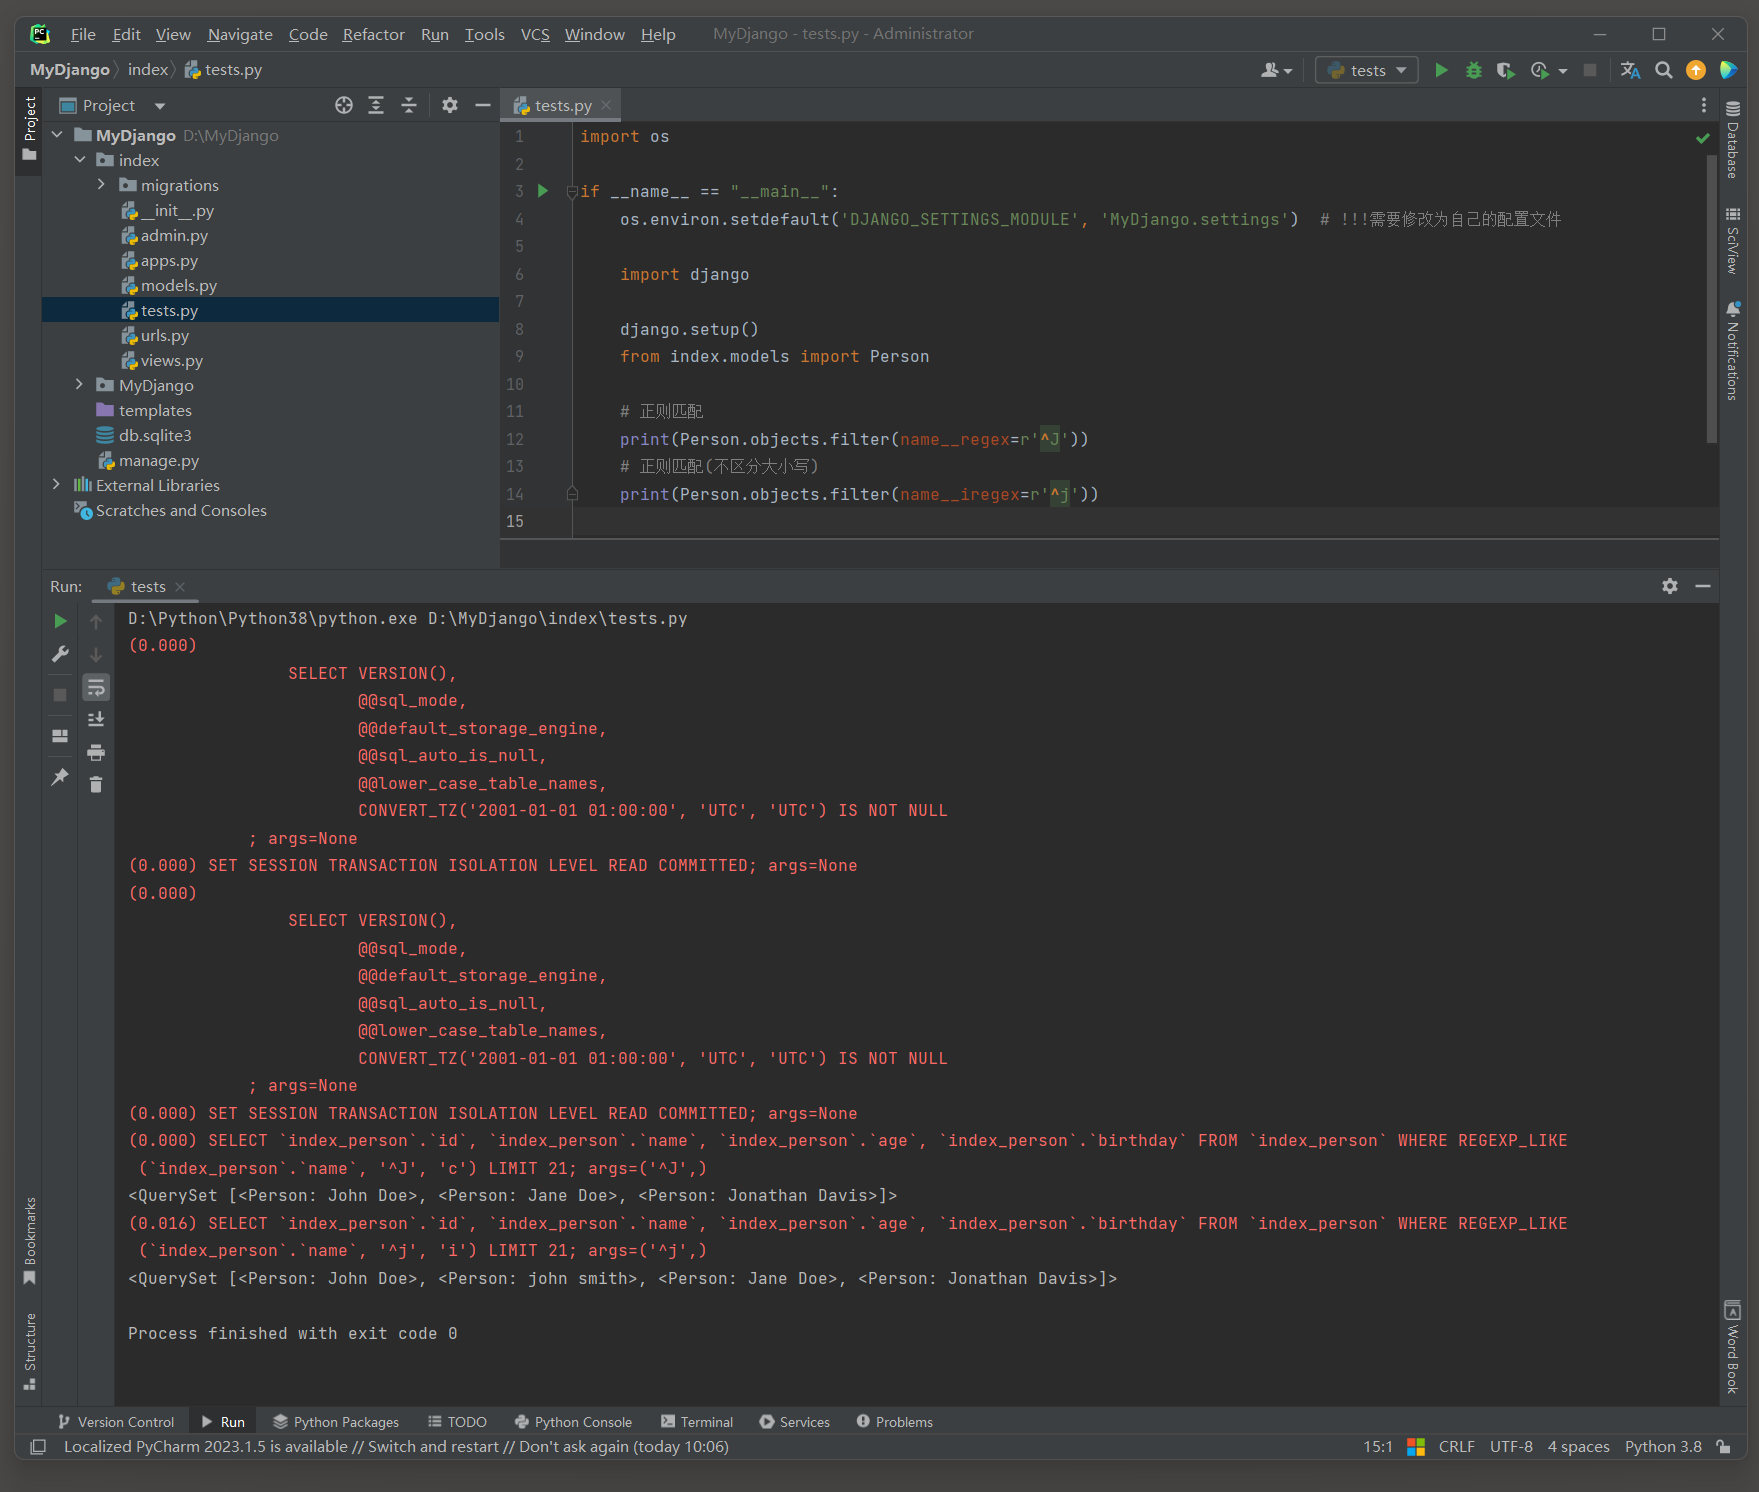The width and height of the screenshot is (1759, 1492).
Task: Open Terminal tool window
Action: tap(697, 1422)
